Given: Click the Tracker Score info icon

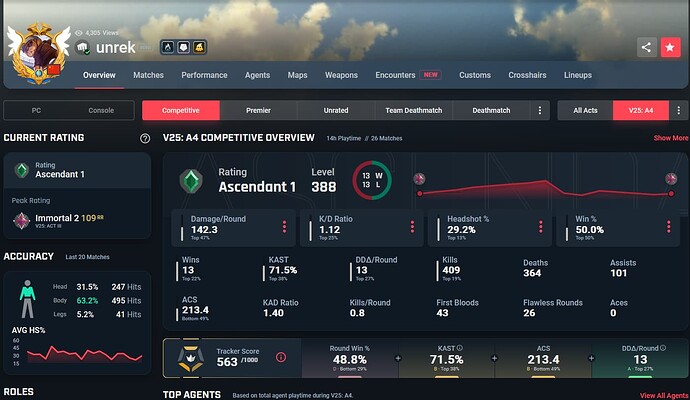Looking at the screenshot, I should pyautogui.click(x=281, y=357).
